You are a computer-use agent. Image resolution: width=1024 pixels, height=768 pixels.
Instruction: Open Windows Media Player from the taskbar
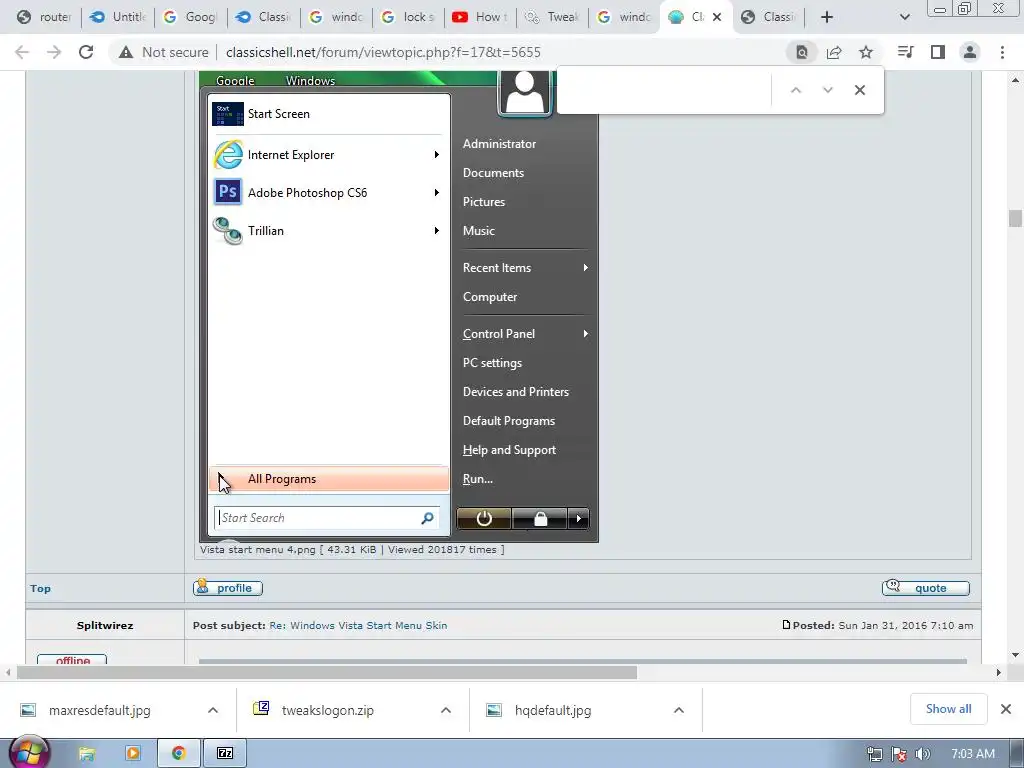(x=133, y=753)
